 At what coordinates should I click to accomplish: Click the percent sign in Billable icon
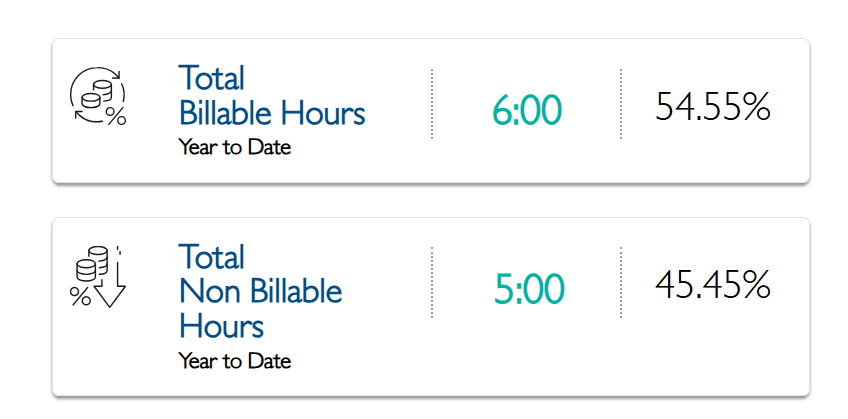[116, 116]
